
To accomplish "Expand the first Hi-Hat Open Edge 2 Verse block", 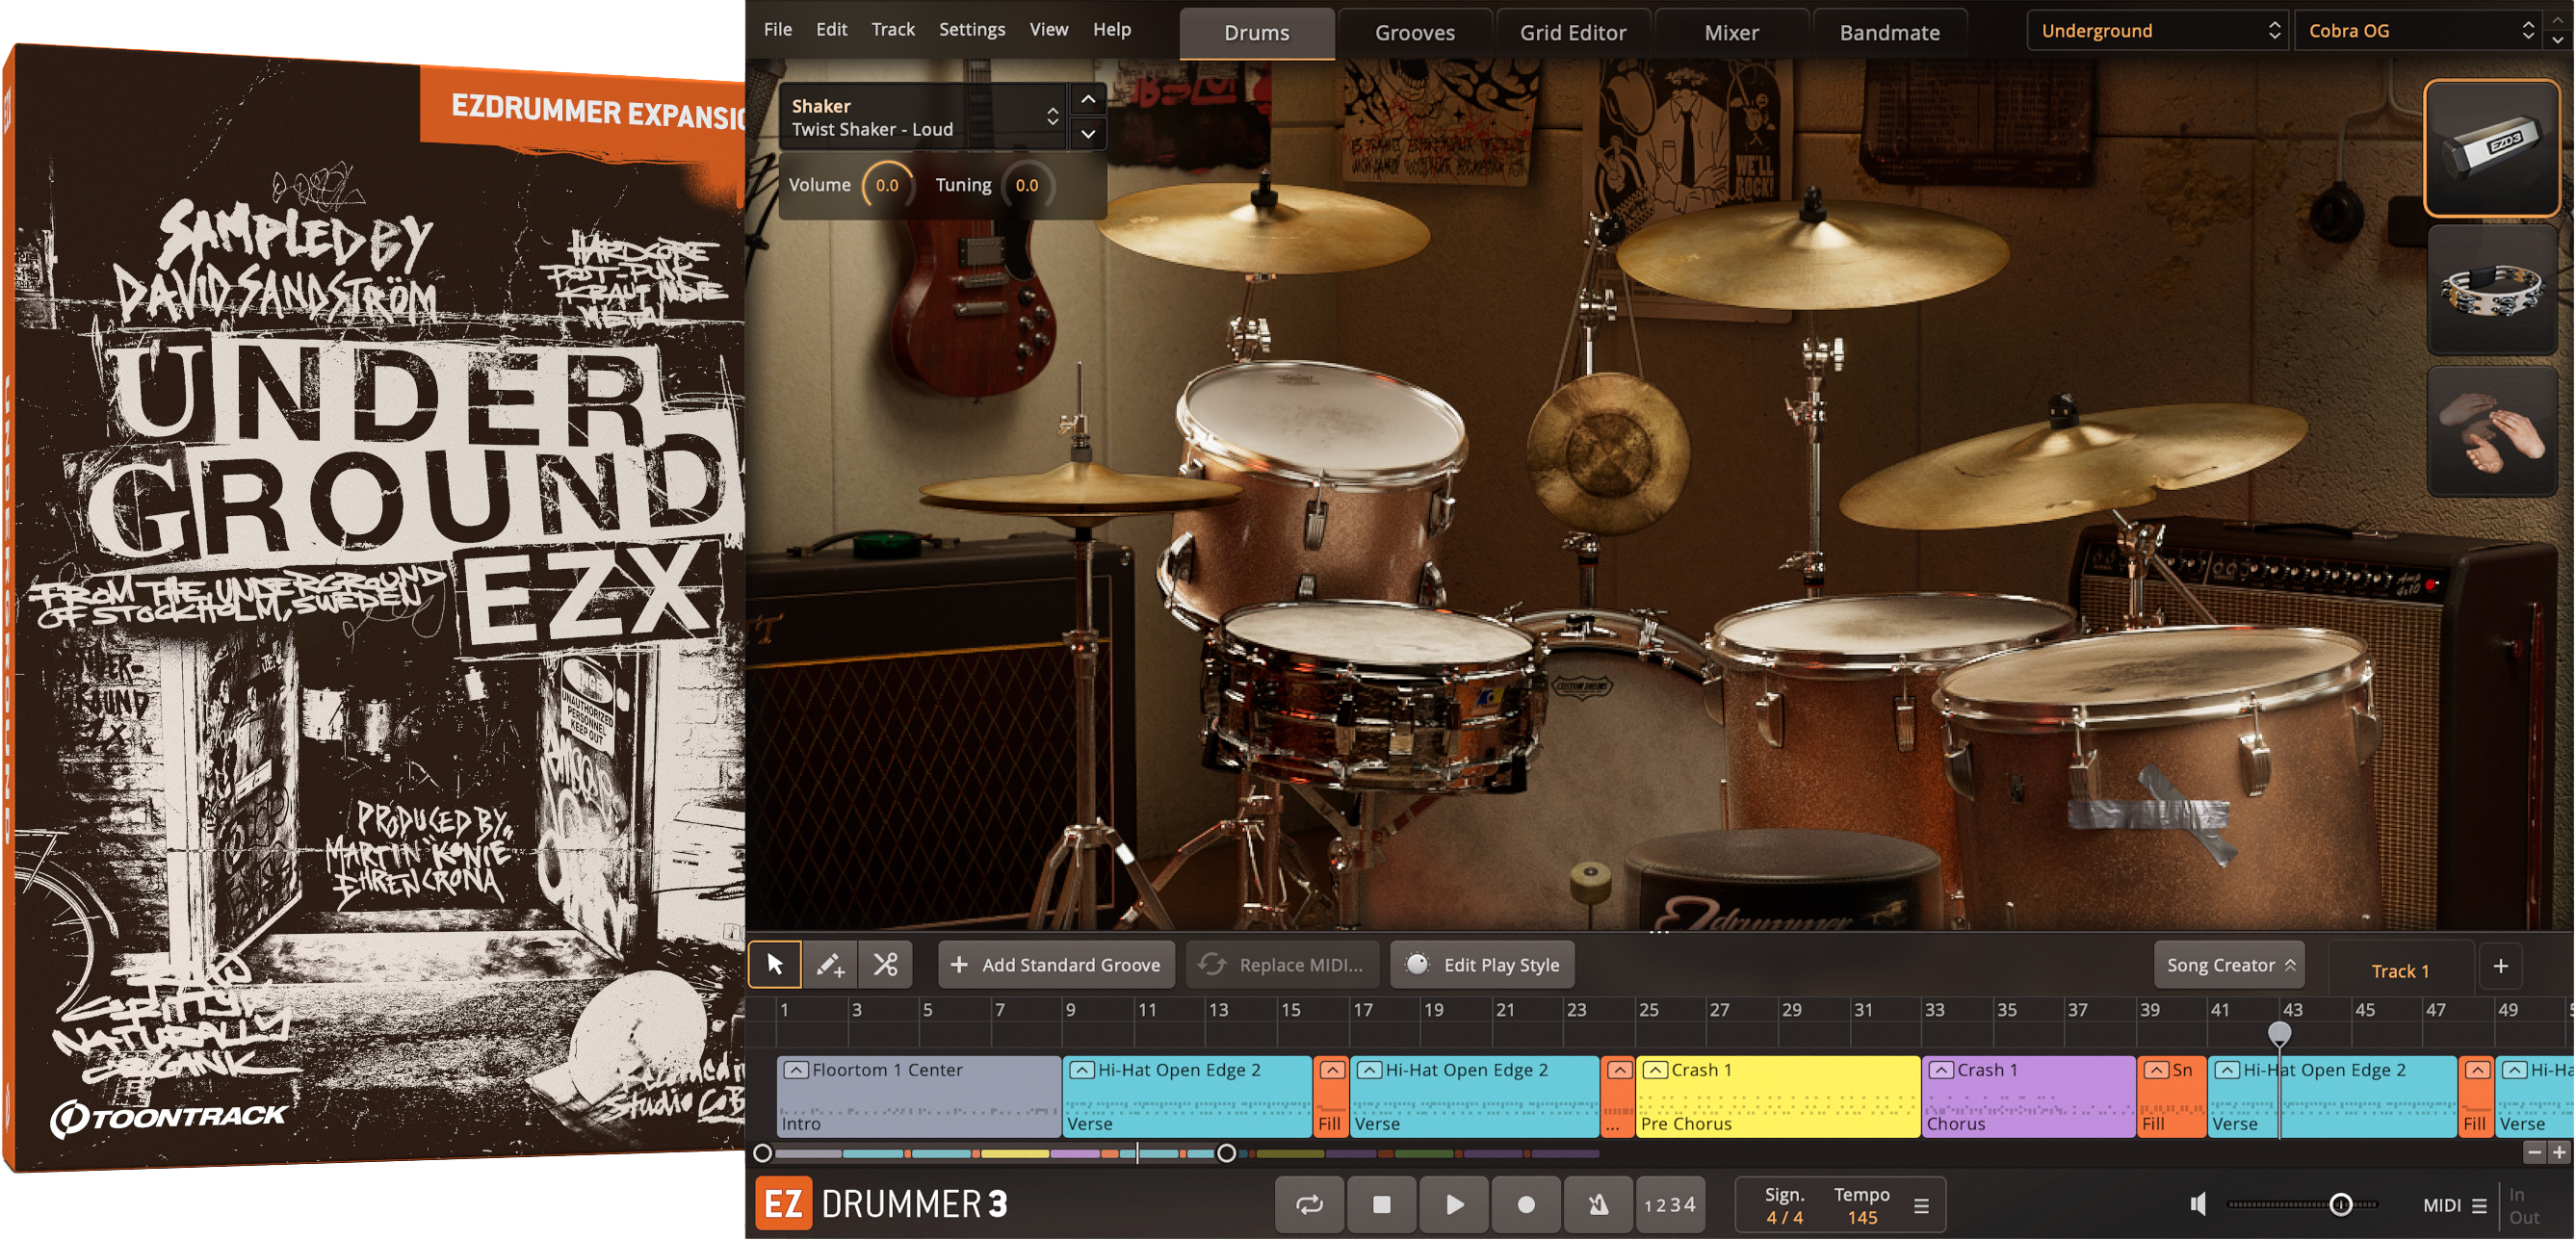I will [1082, 1070].
